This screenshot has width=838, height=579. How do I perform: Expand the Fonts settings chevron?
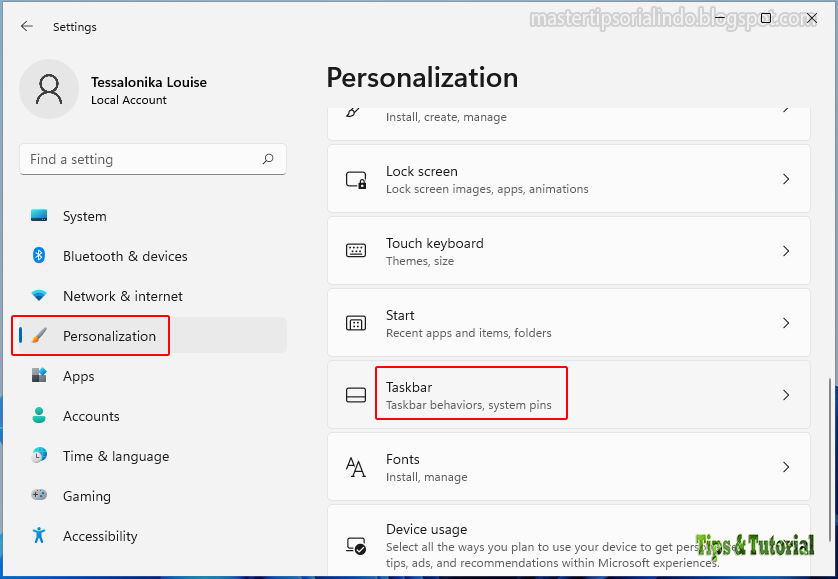(785, 466)
